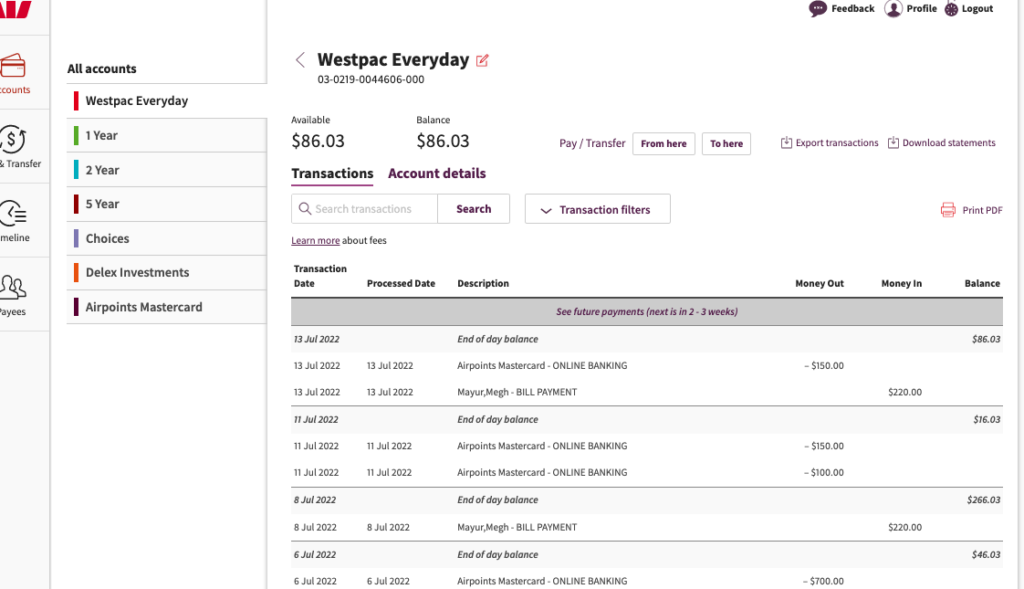Click the edit pencil next to Westpac Everyday
The height and width of the screenshot is (589, 1024).
[x=483, y=61]
